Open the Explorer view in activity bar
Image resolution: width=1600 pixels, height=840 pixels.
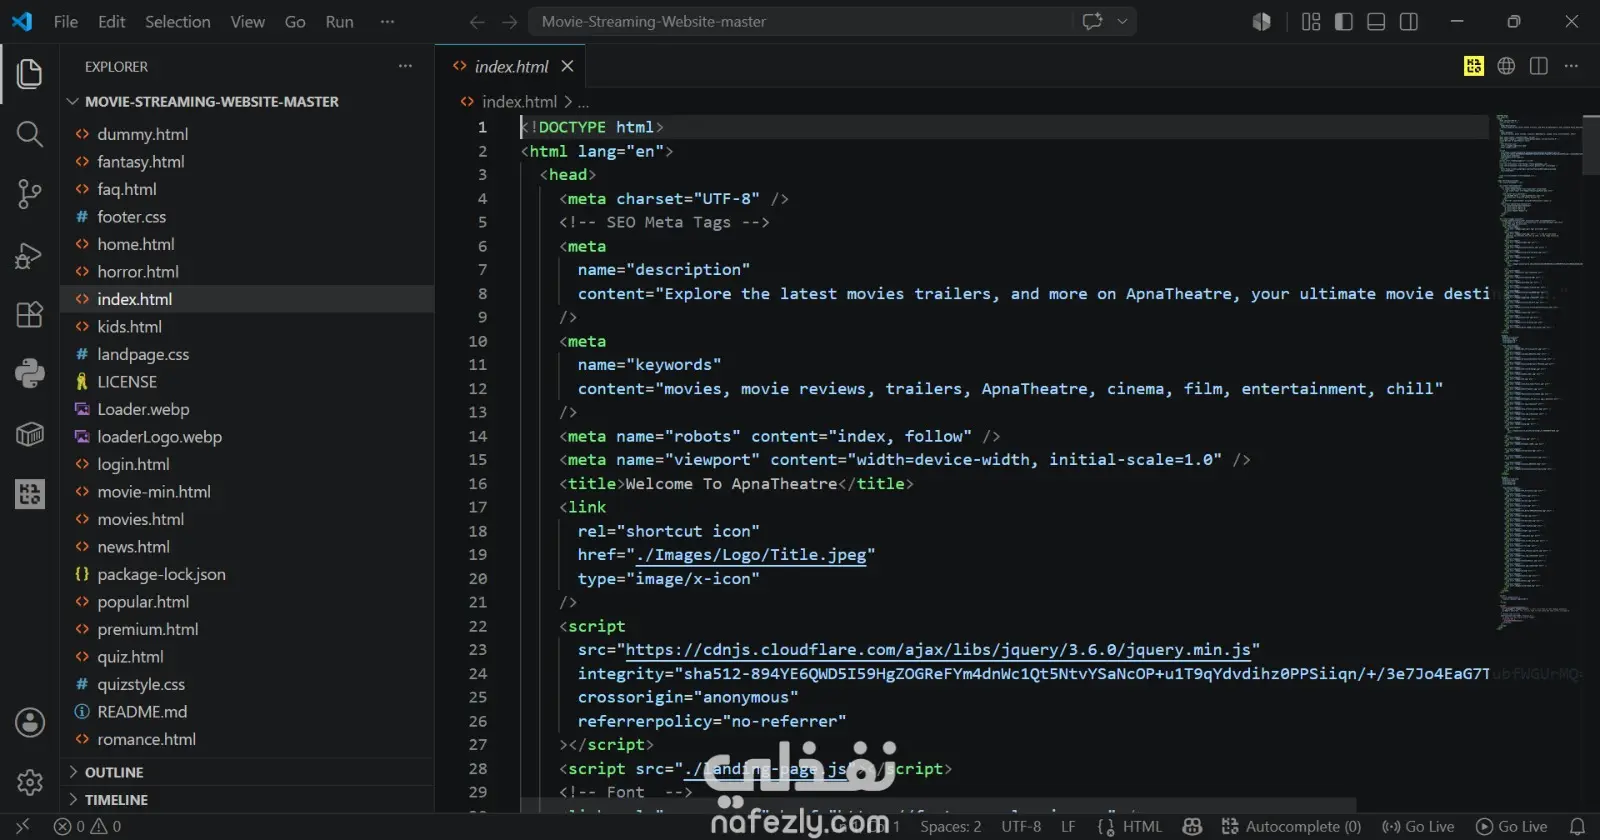tap(30, 74)
